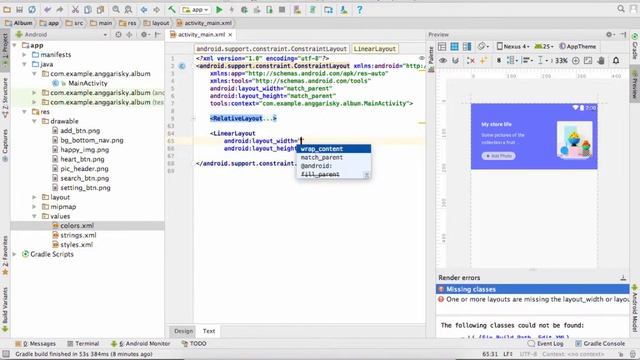The width and height of the screenshot is (640, 360).
Task: Select the activity_main.xml editor tab
Action: pyautogui.click(x=201, y=35)
